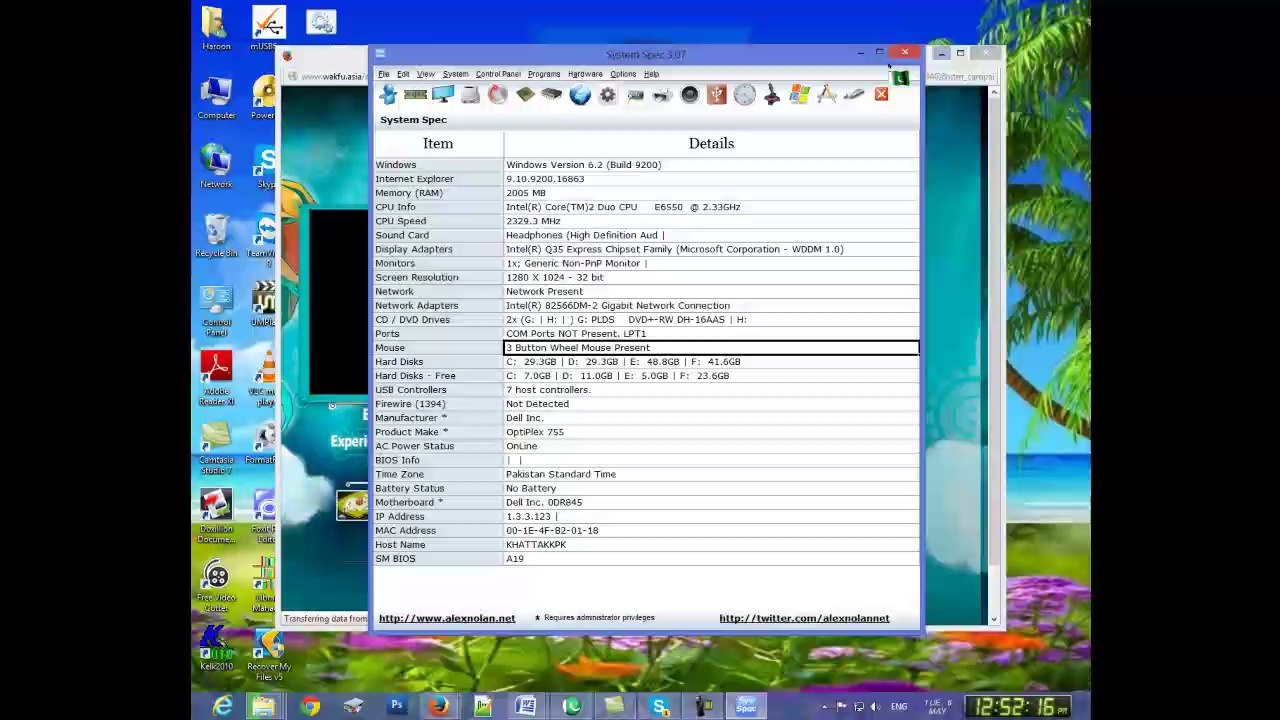
Task: Open the View menu
Action: 426,74
